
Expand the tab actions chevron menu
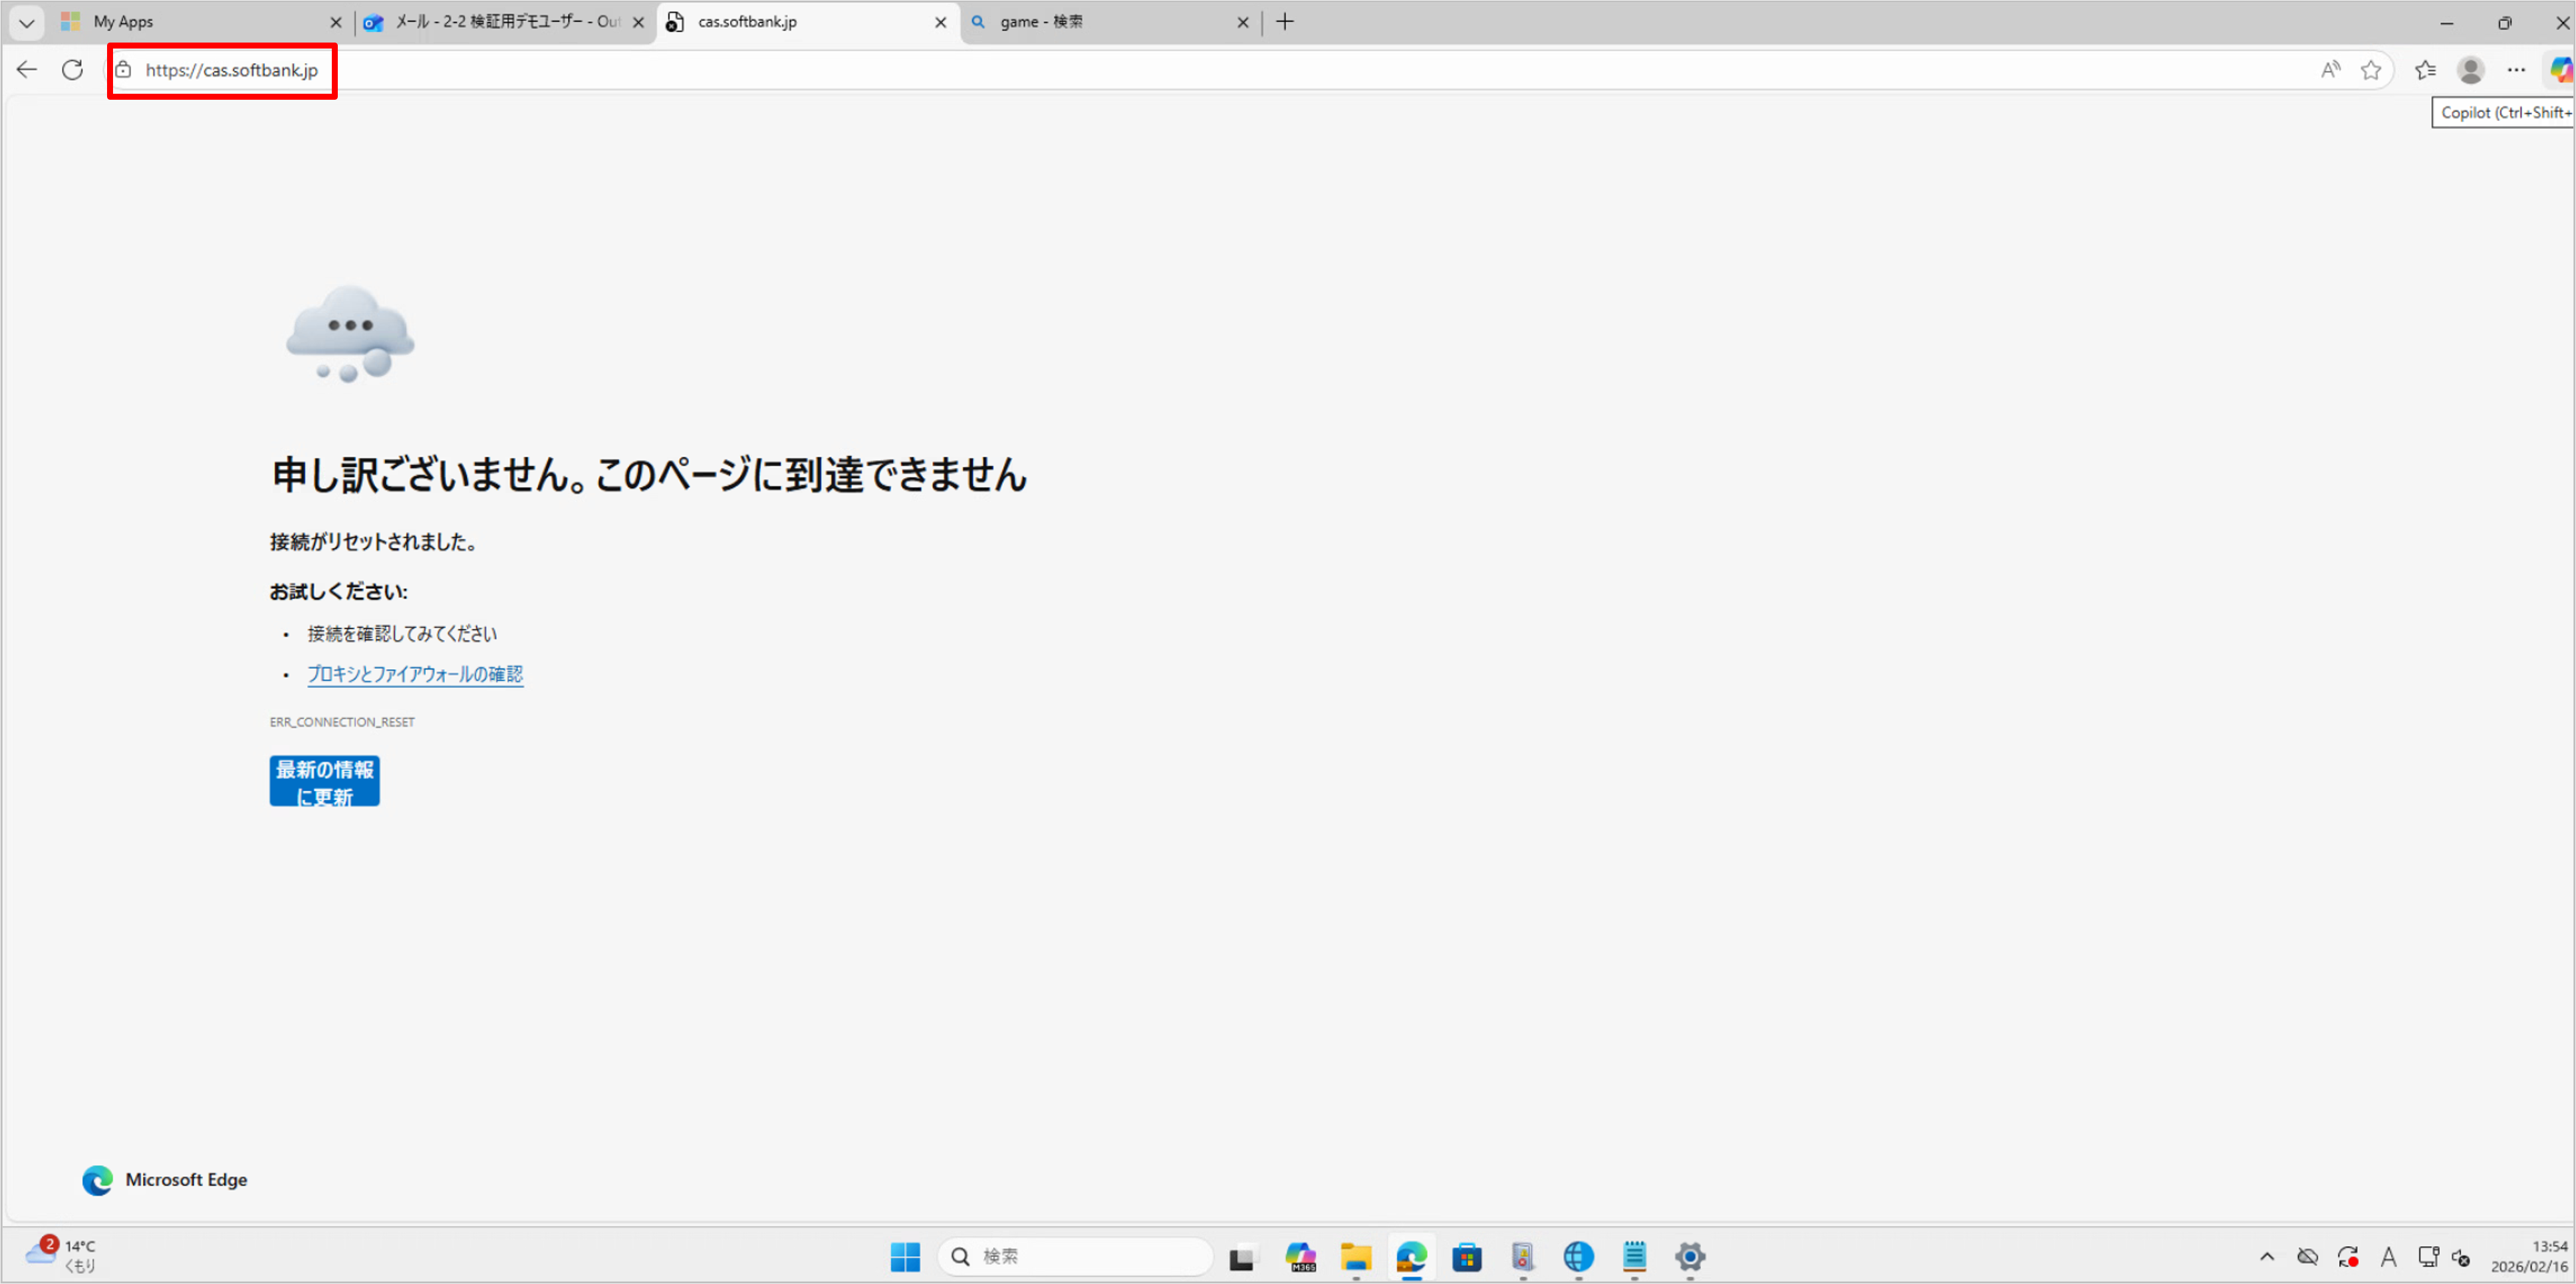[27, 22]
